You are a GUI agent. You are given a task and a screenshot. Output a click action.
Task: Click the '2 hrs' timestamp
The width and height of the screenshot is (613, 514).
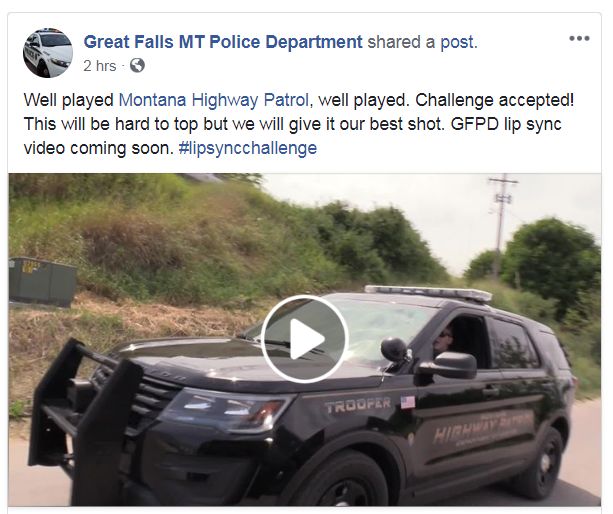(99, 66)
